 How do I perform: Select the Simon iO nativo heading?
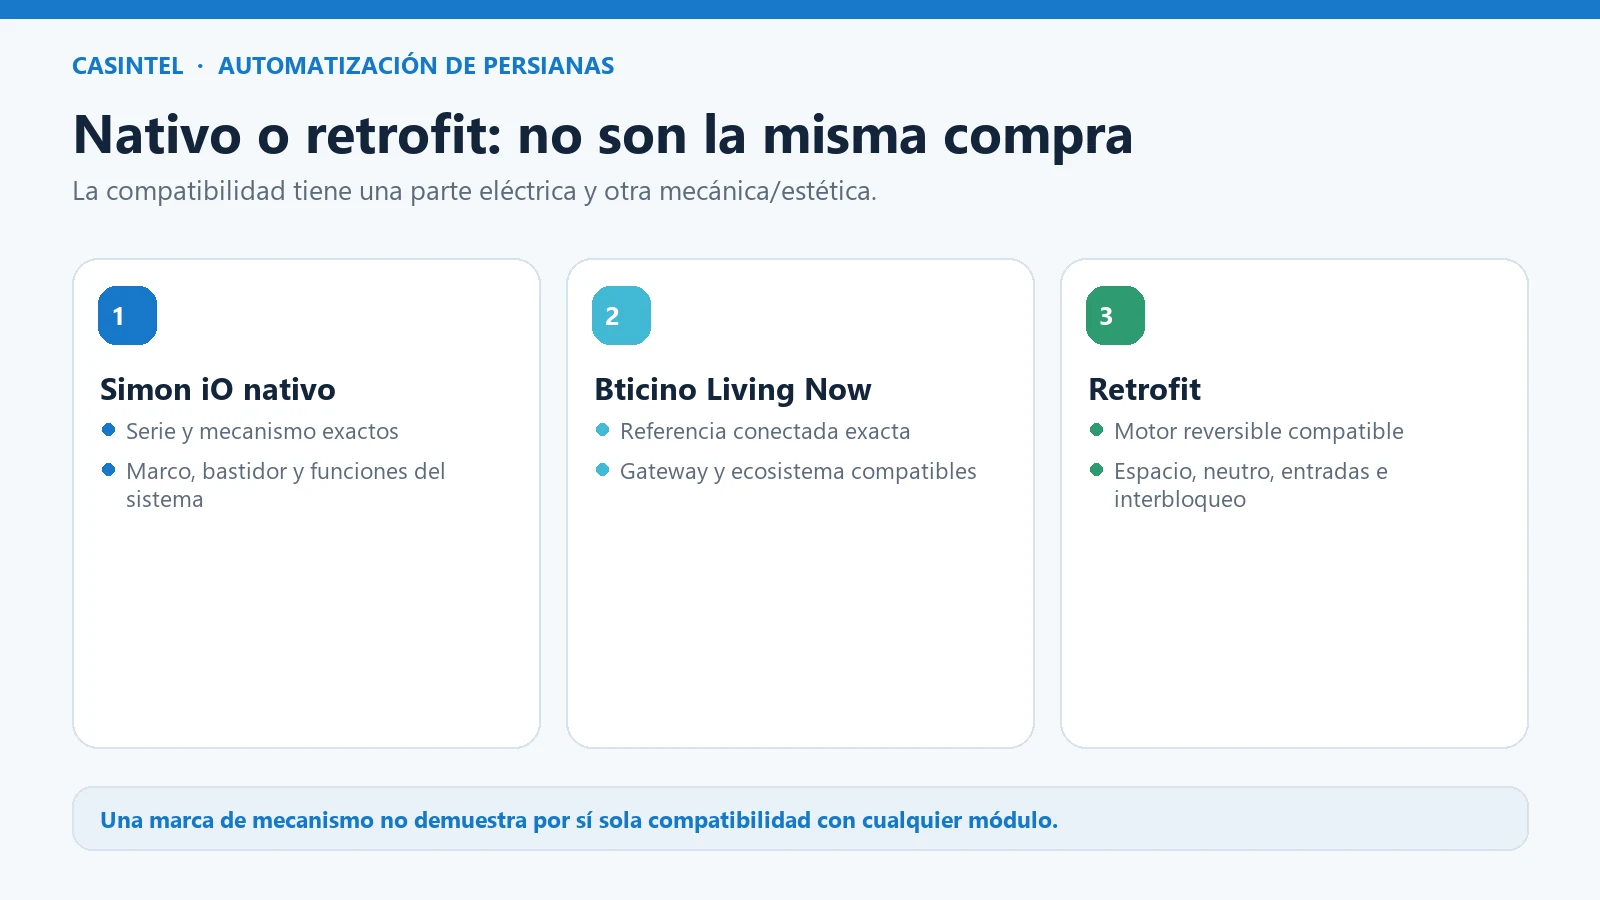pos(218,389)
